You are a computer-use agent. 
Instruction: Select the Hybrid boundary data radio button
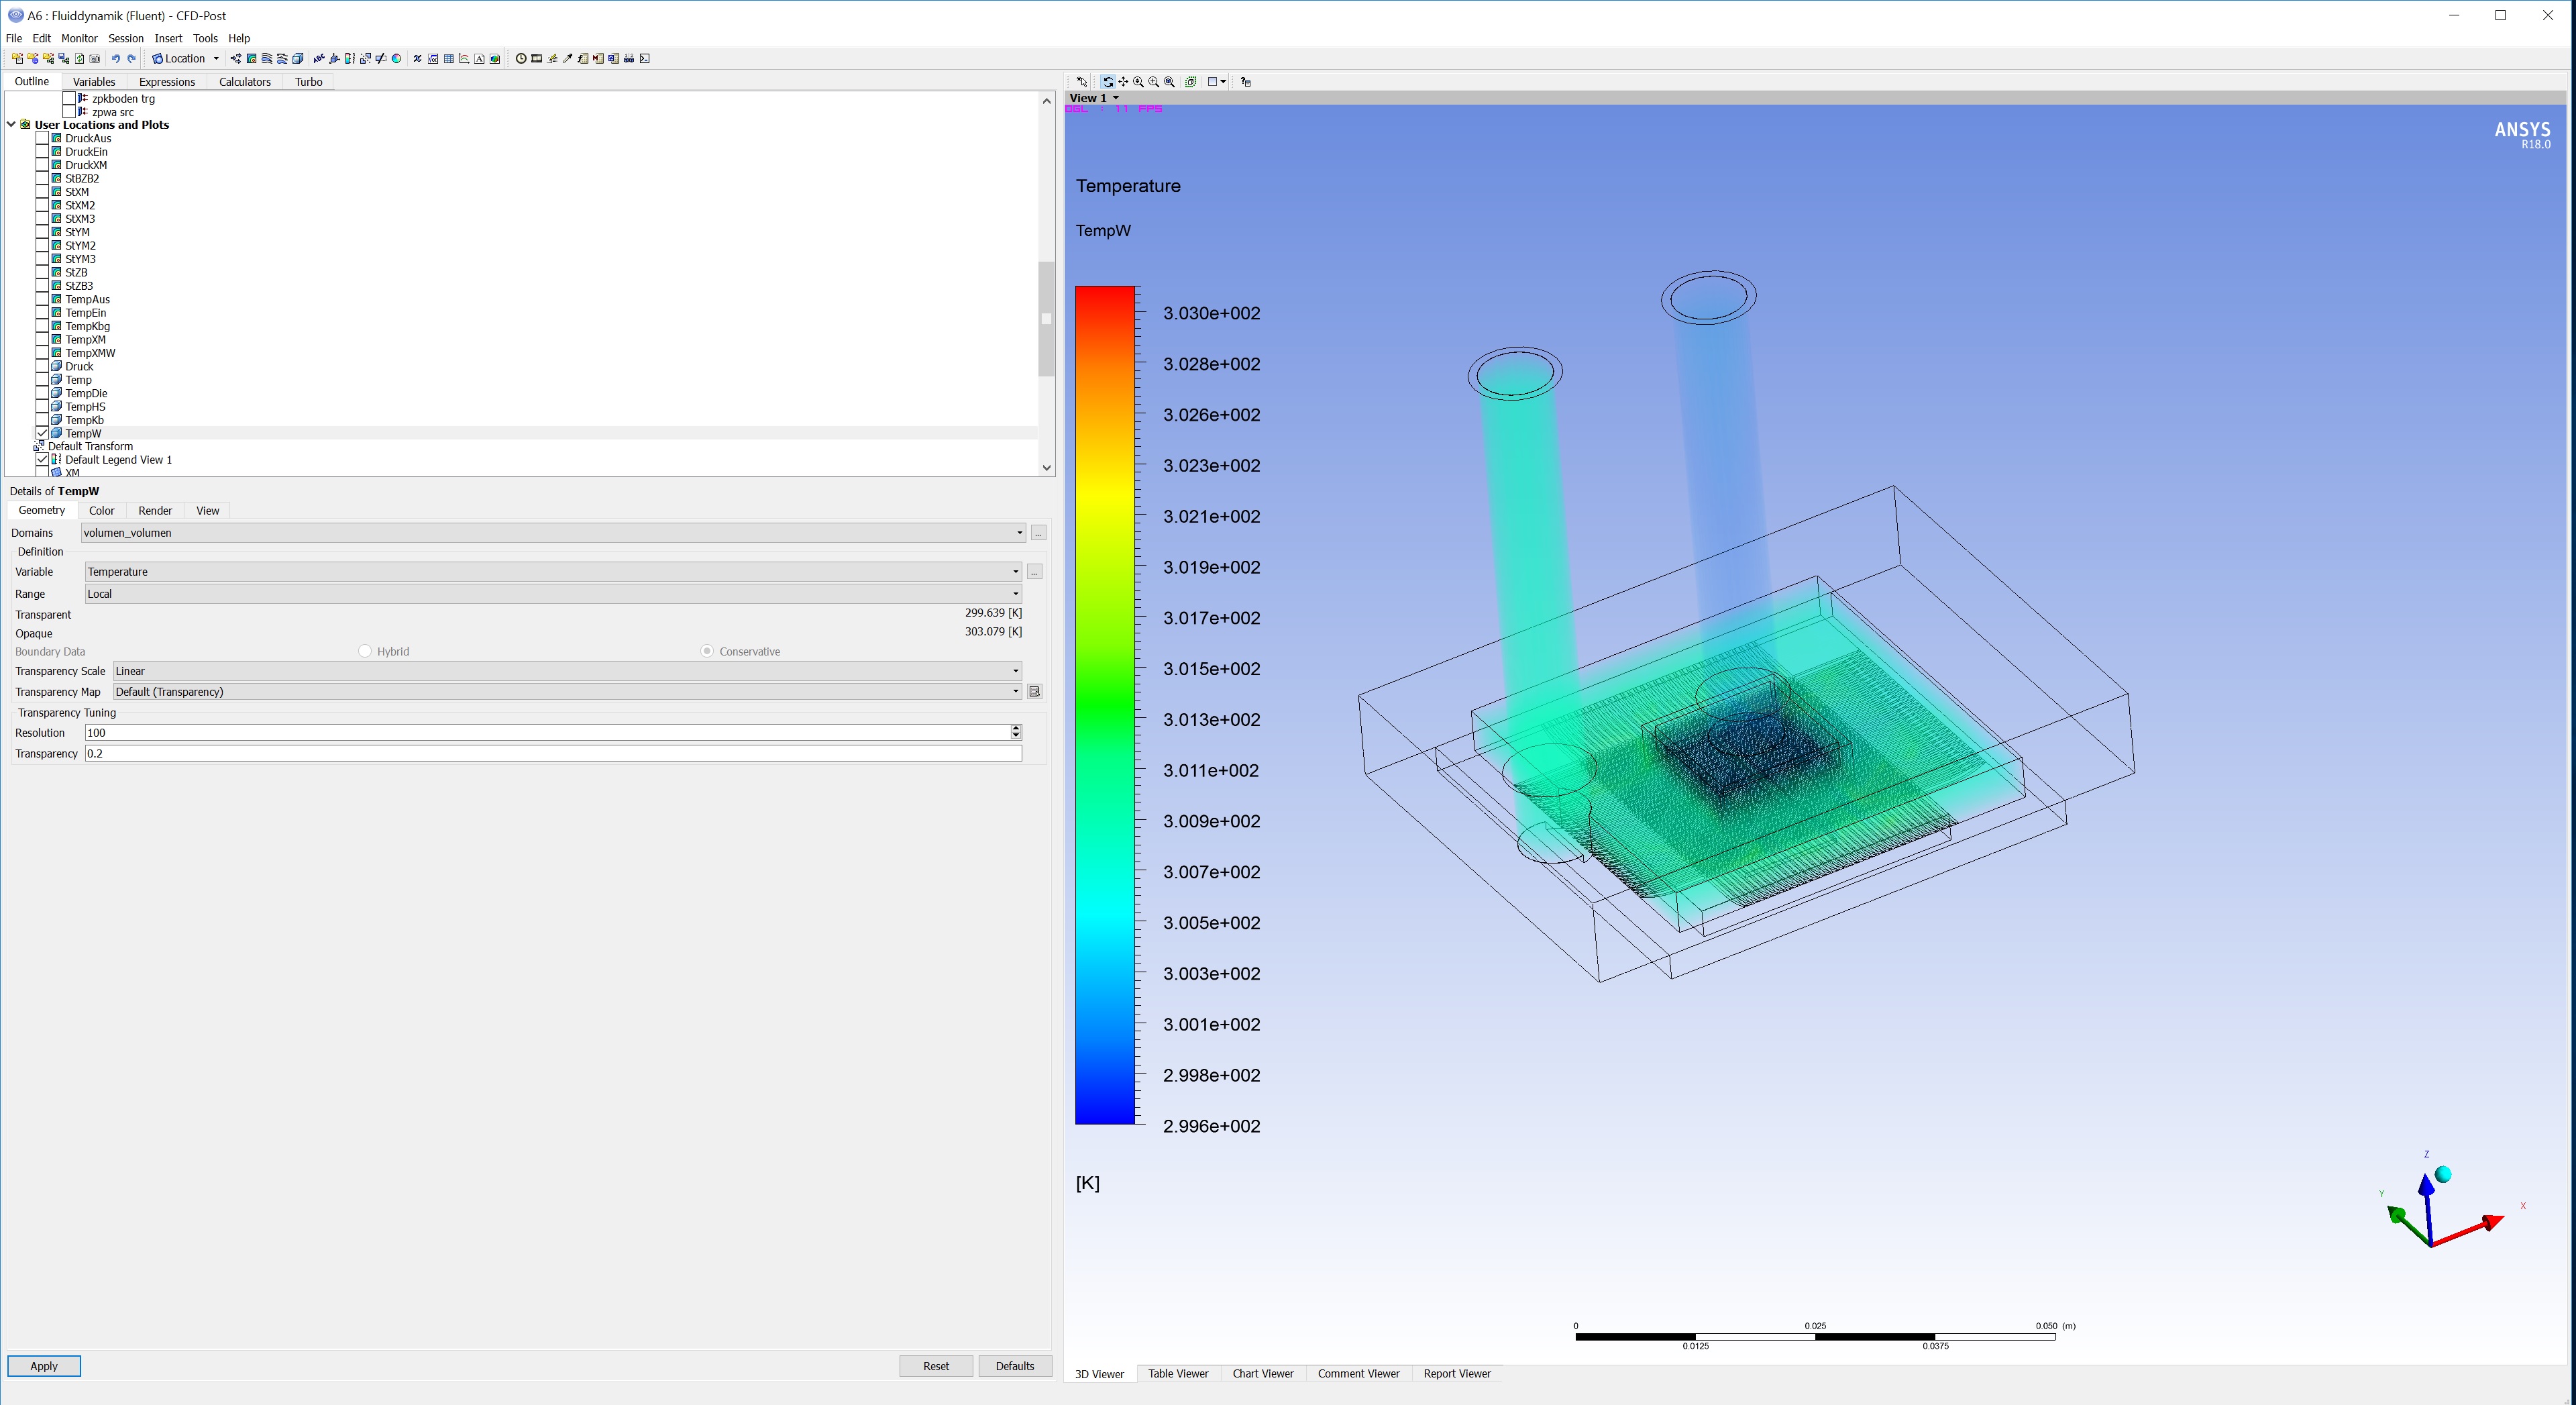(365, 651)
